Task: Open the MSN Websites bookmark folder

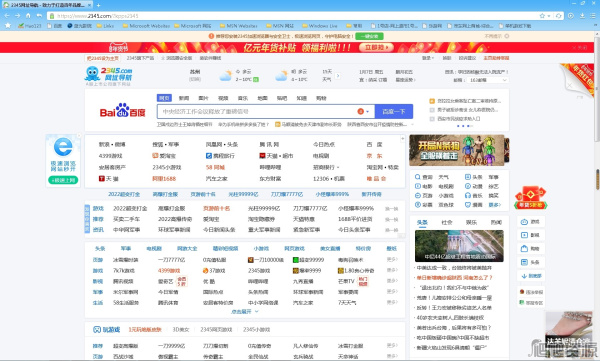Action: [239, 26]
